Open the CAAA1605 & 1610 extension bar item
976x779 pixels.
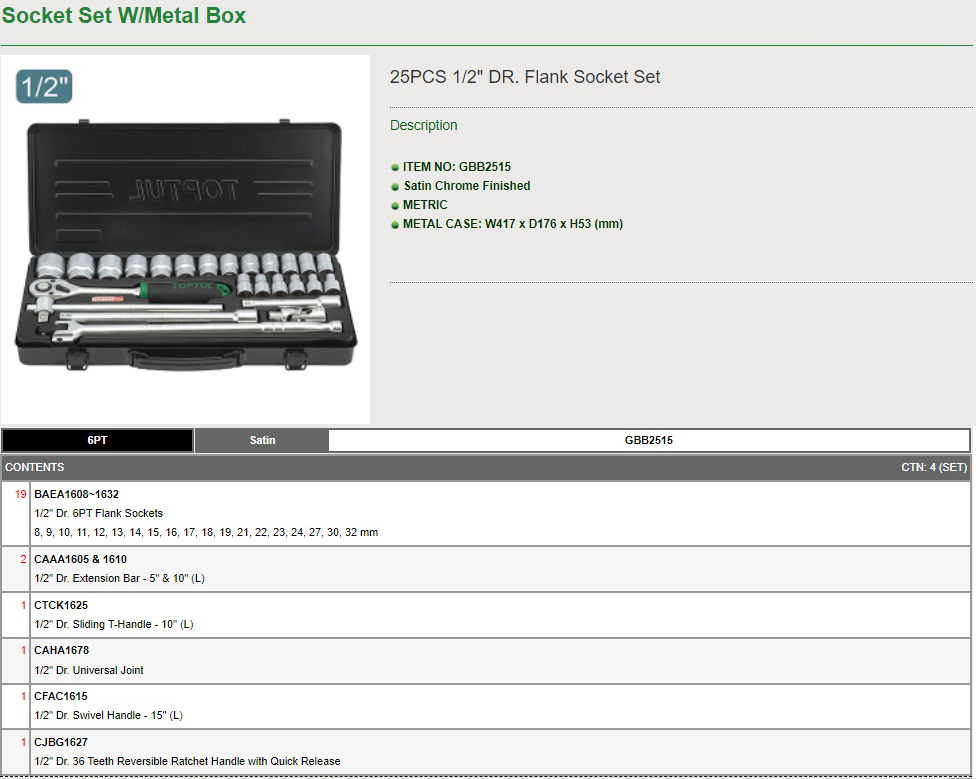(x=81, y=559)
